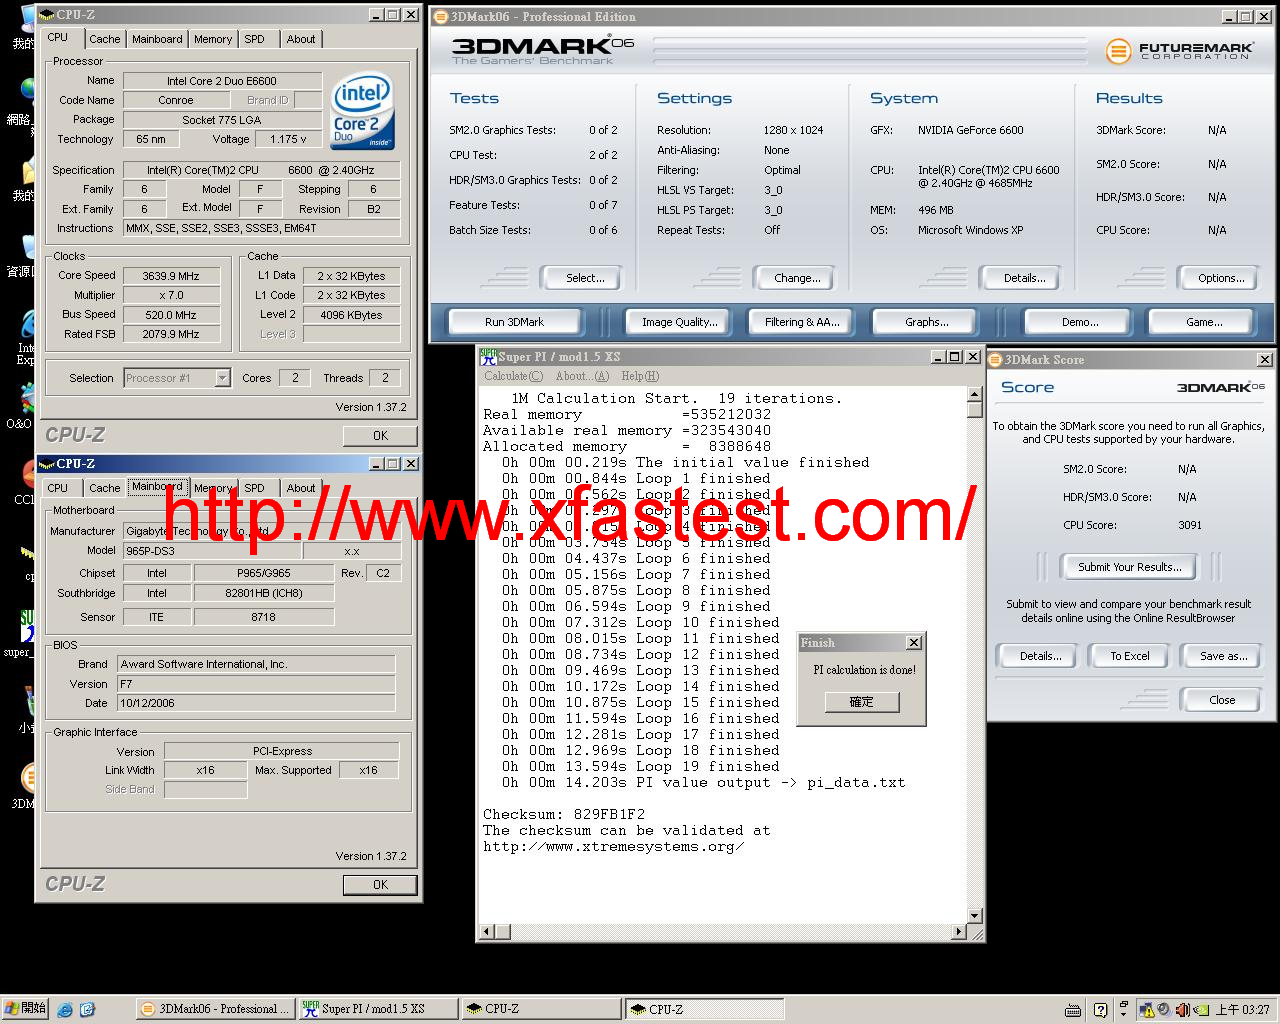Click Submit Your Results... button
Screen dimensions: 1280x1024
(x=1130, y=567)
